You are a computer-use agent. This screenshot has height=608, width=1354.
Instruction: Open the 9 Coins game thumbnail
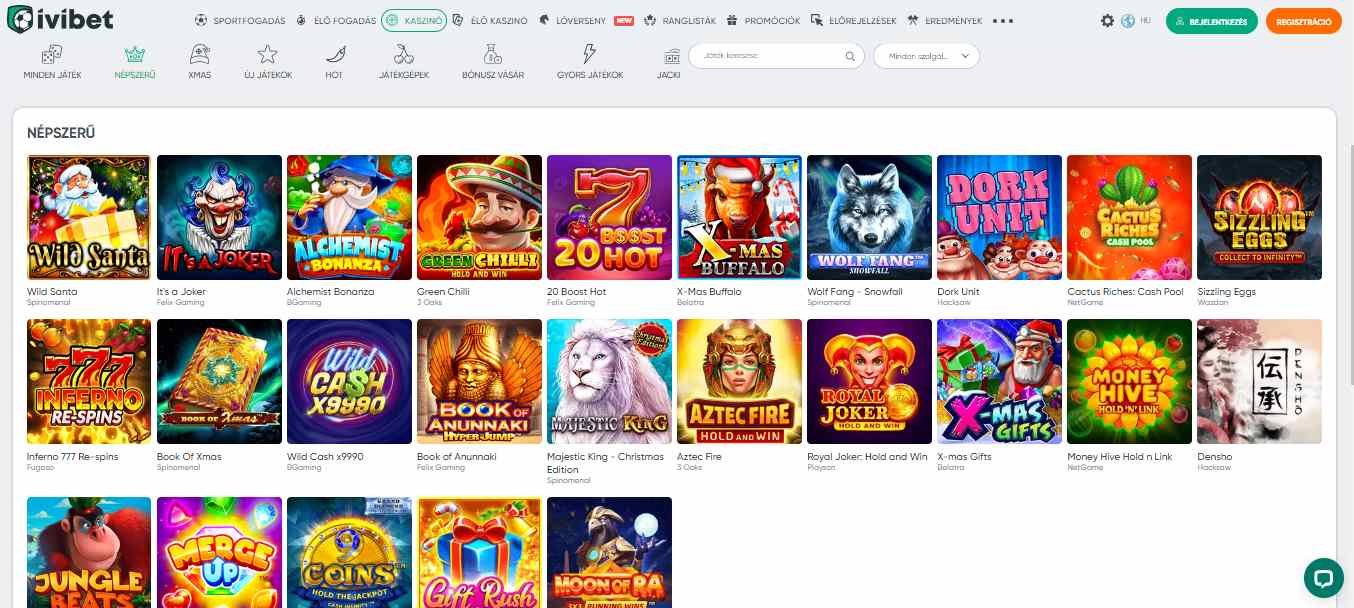(349, 552)
